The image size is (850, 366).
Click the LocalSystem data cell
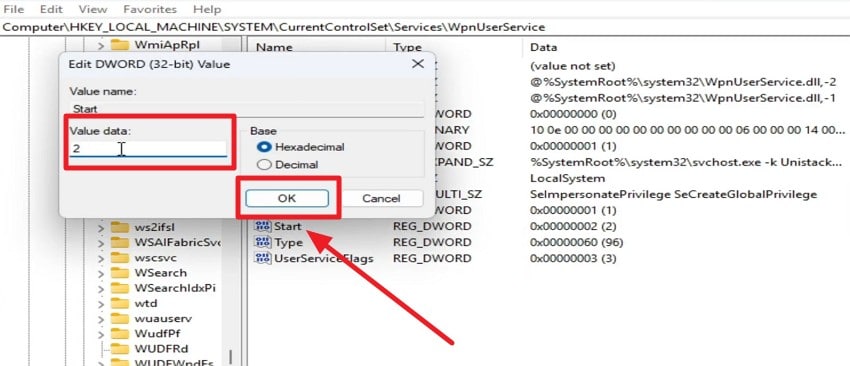pos(567,178)
